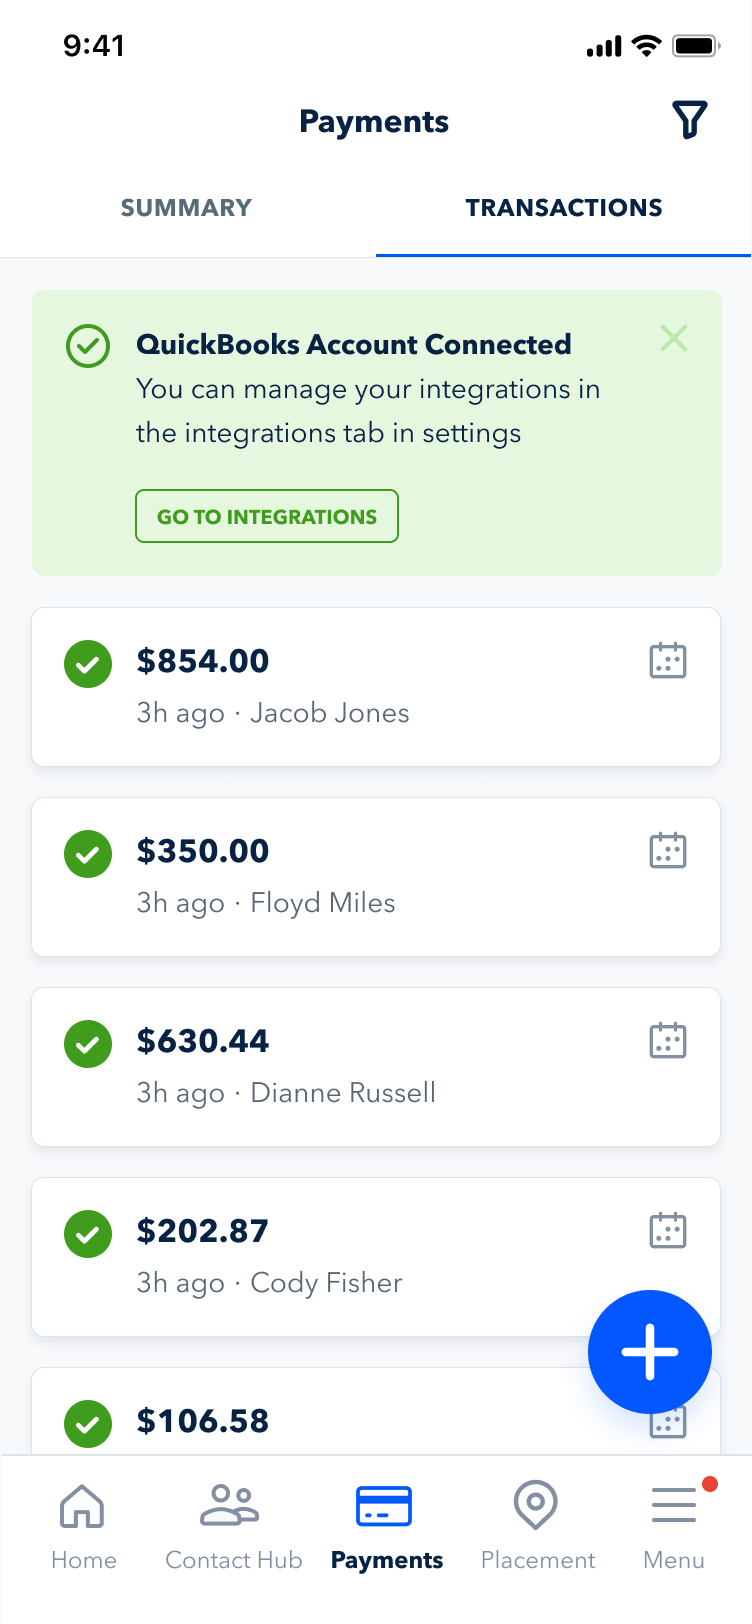Tap green checkmark on Jacob Jones payment

[x=88, y=664]
